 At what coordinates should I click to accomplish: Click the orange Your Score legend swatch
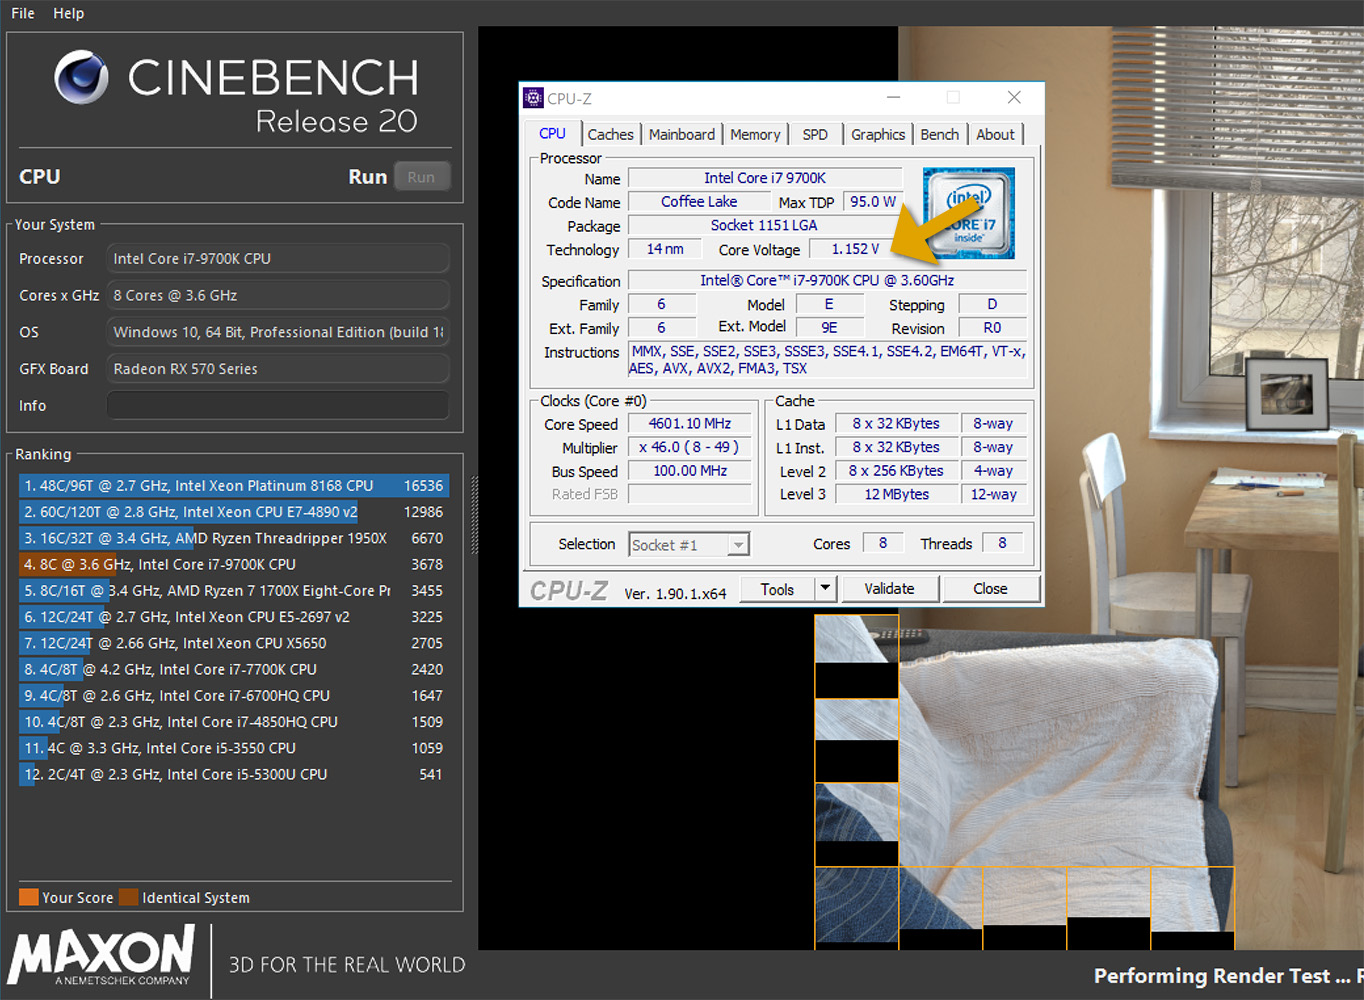[29, 897]
